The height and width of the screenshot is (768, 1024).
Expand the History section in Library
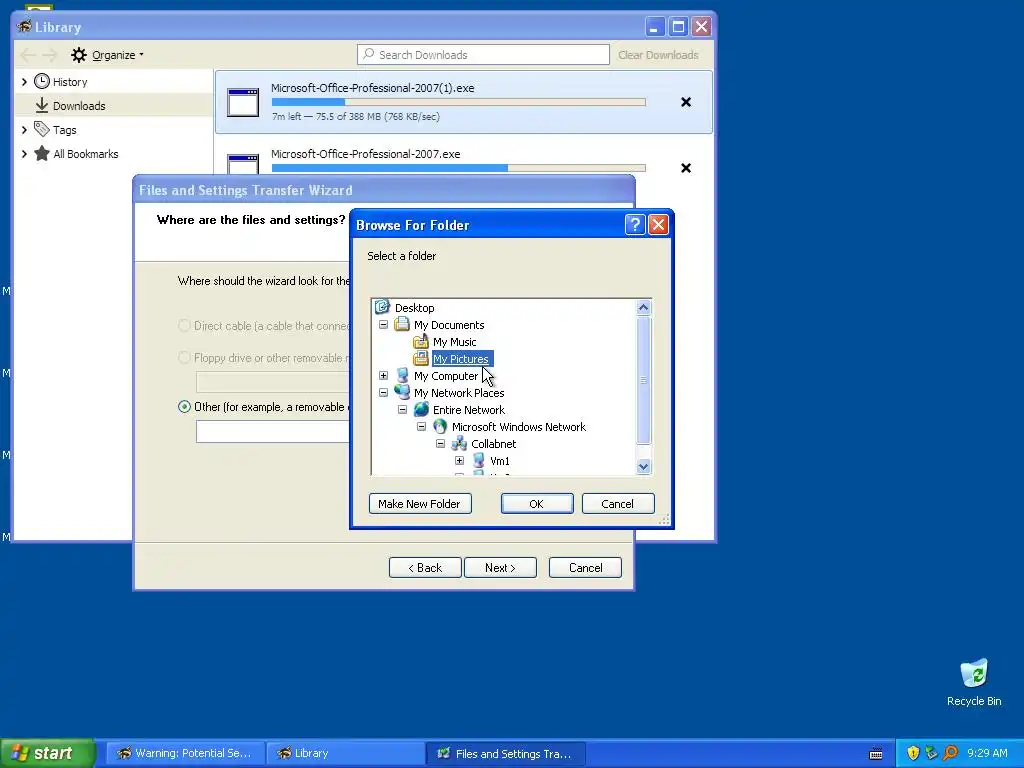click(24, 82)
